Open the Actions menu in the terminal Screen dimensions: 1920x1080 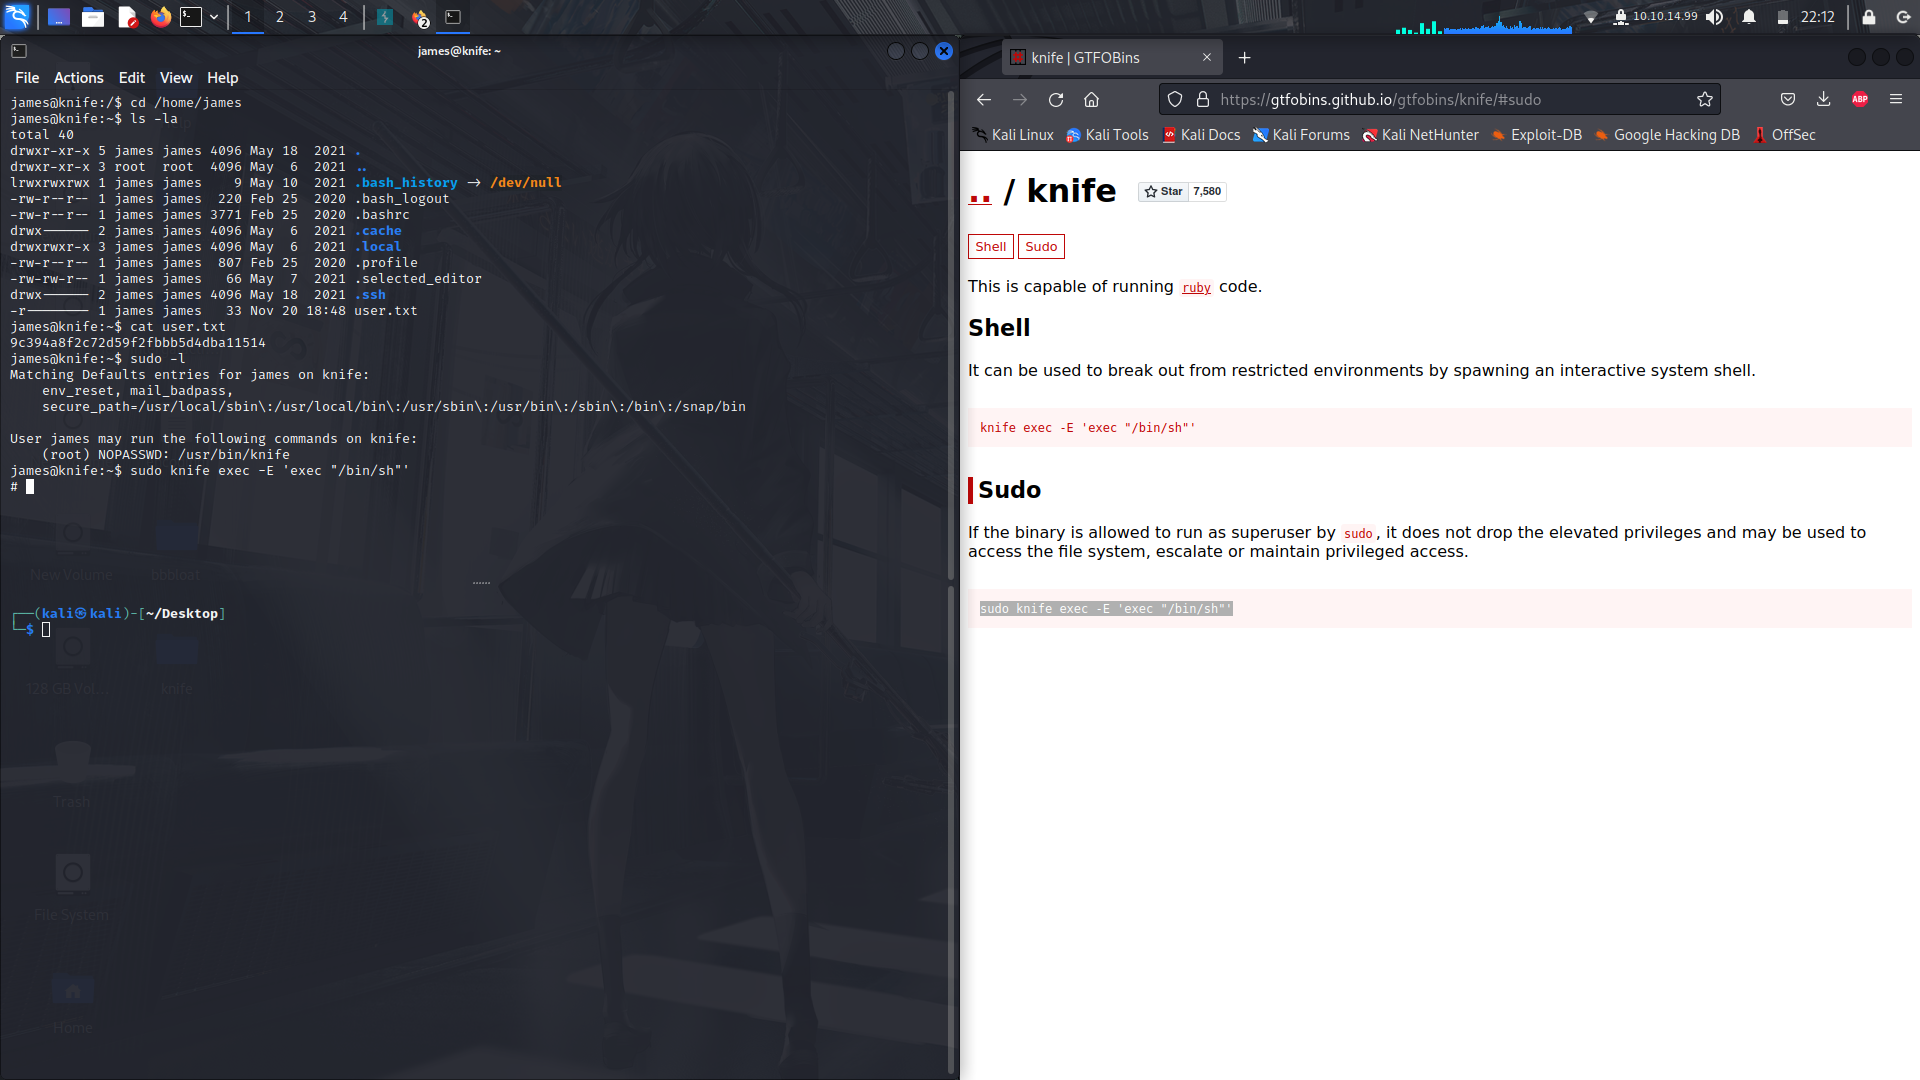point(77,77)
